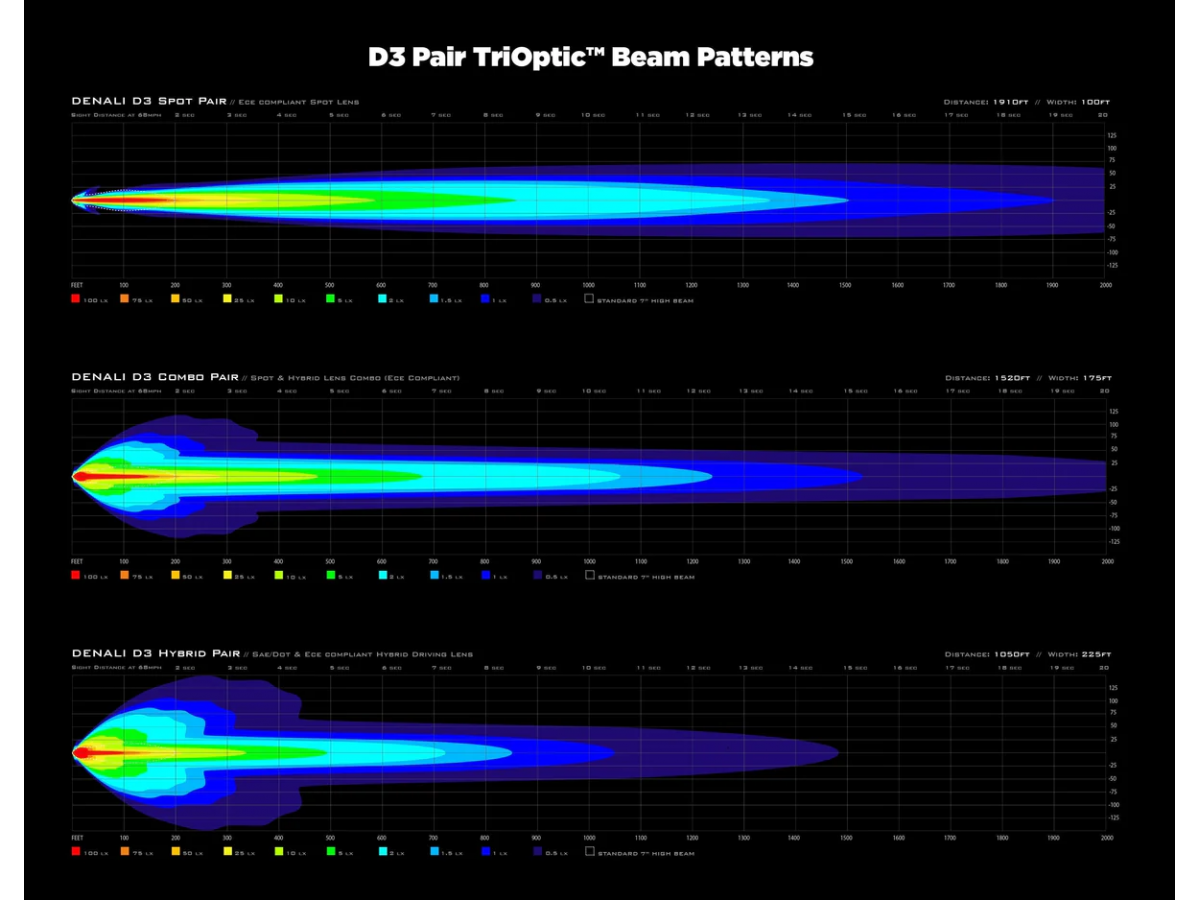Click the lime 10 lx swatch in Combo Pair legend
Image resolution: width=1200 pixels, height=900 pixels.
coord(279,576)
